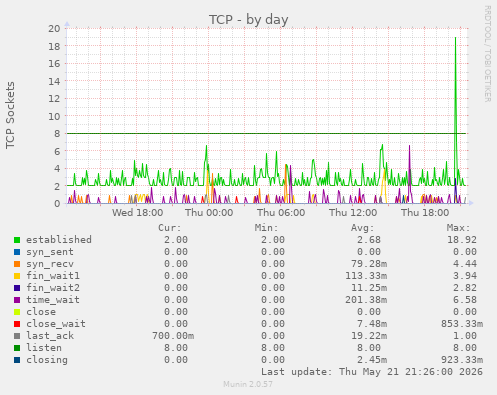
Task: Click the green established legend swatch
Action: click(x=17, y=240)
